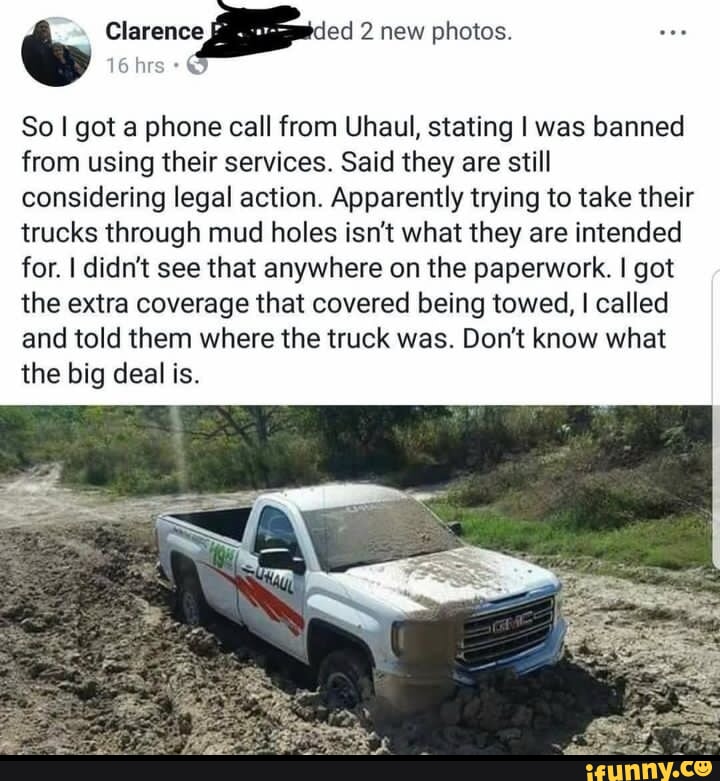720x781 pixels.
Task: Click the post text about Uhaul ban
Action: [x=357, y=251]
